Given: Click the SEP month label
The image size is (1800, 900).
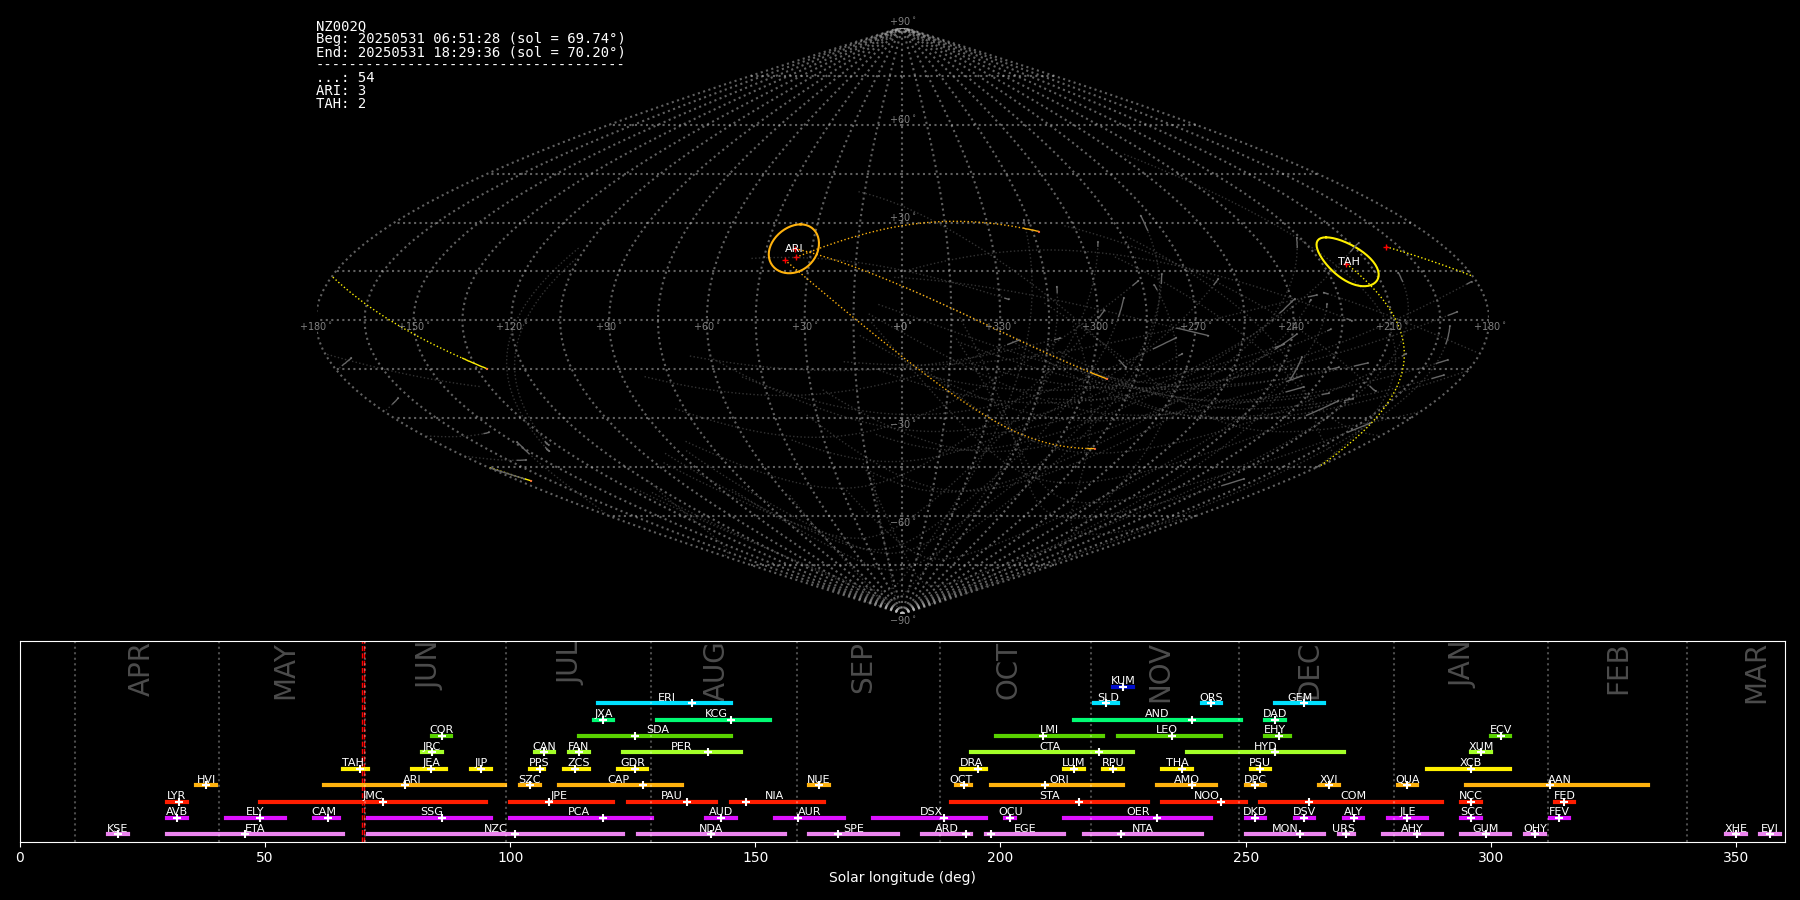Looking at the screenshot, I should click(x=861, y=669).
